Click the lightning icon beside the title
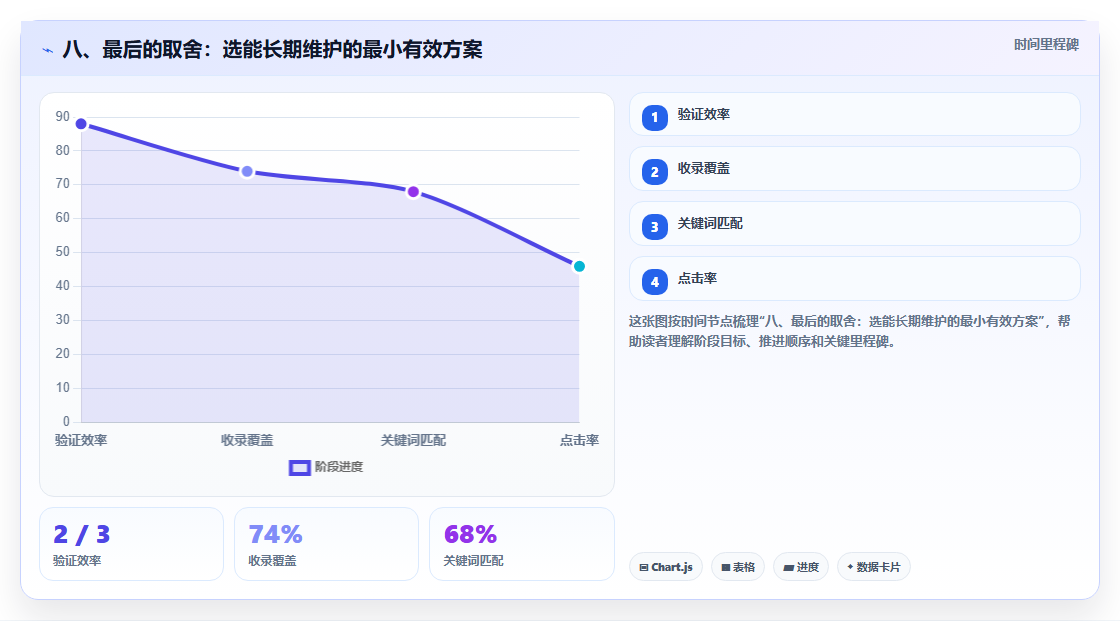The height and width of the screenshot is (621, 1120). click(48, 50)
